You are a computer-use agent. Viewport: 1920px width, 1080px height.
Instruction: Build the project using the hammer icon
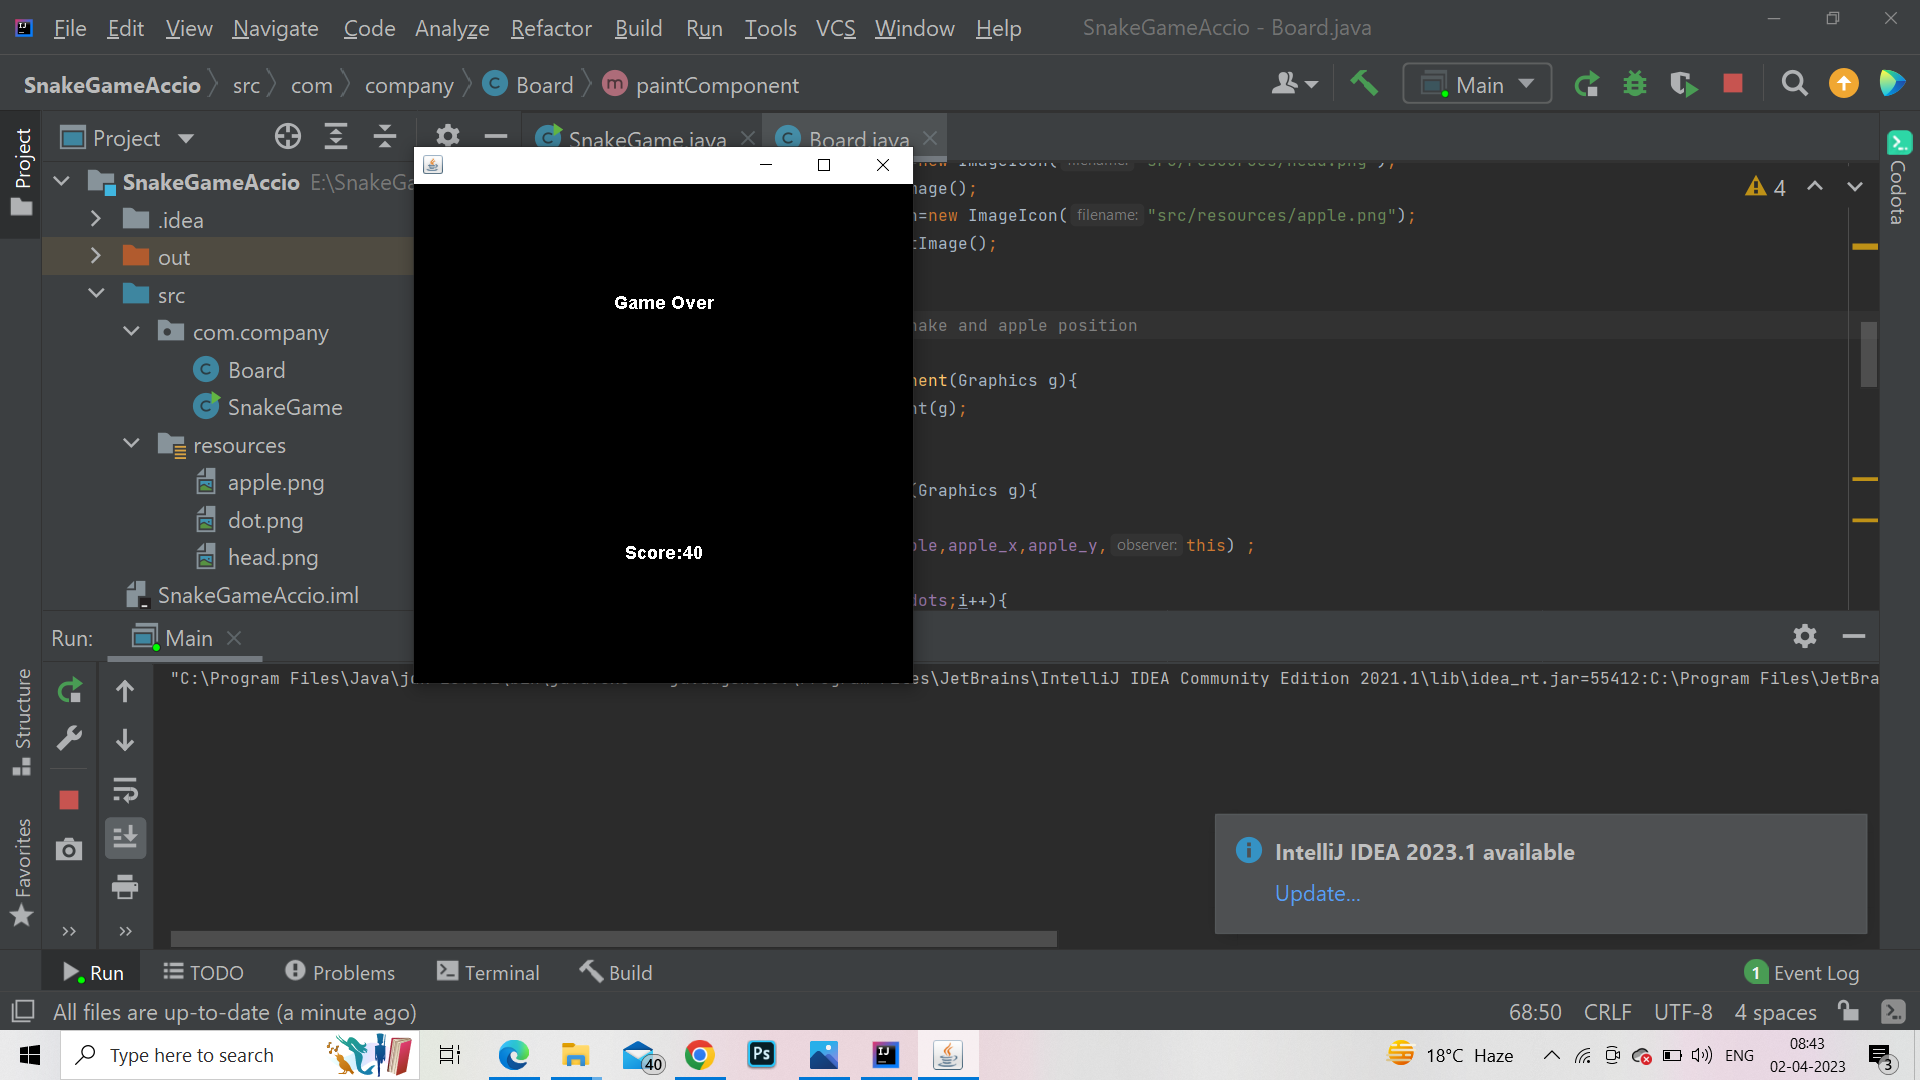click(1365, 83)
